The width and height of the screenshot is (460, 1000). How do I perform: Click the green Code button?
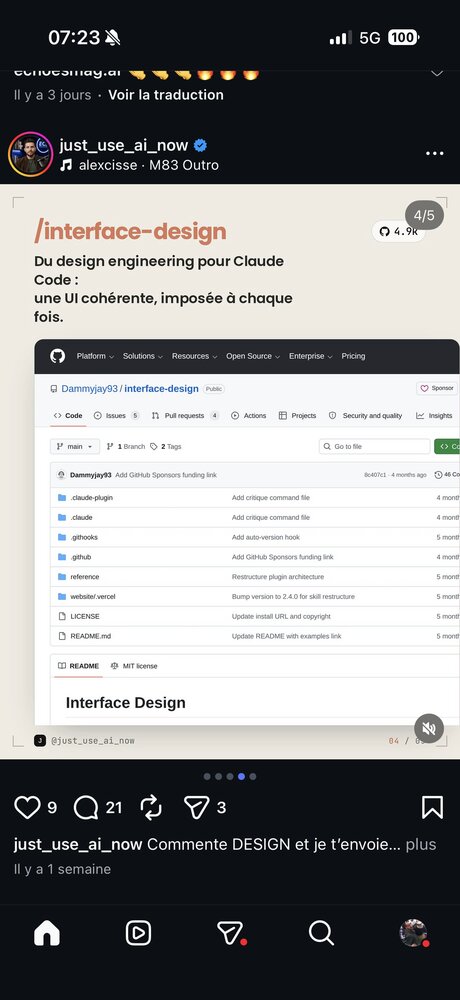(x=447, y=446)
